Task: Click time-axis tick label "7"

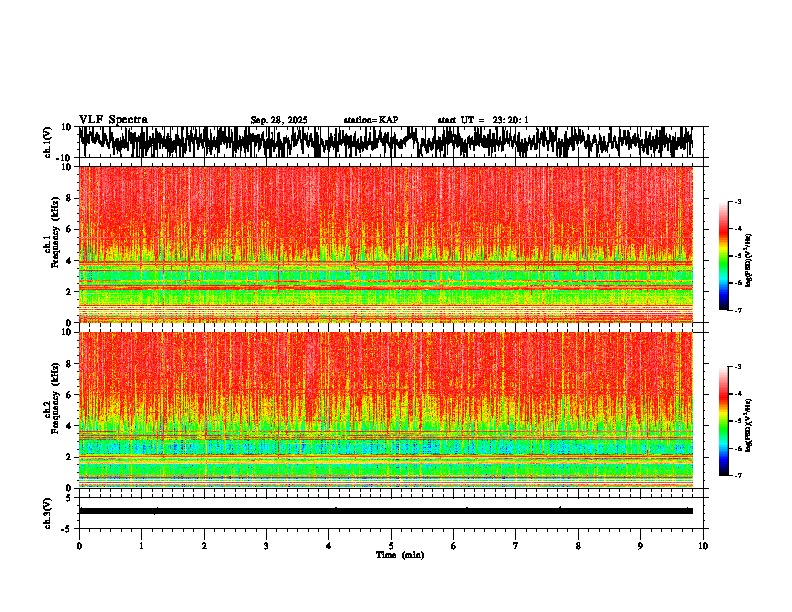Action: (516, 546)
